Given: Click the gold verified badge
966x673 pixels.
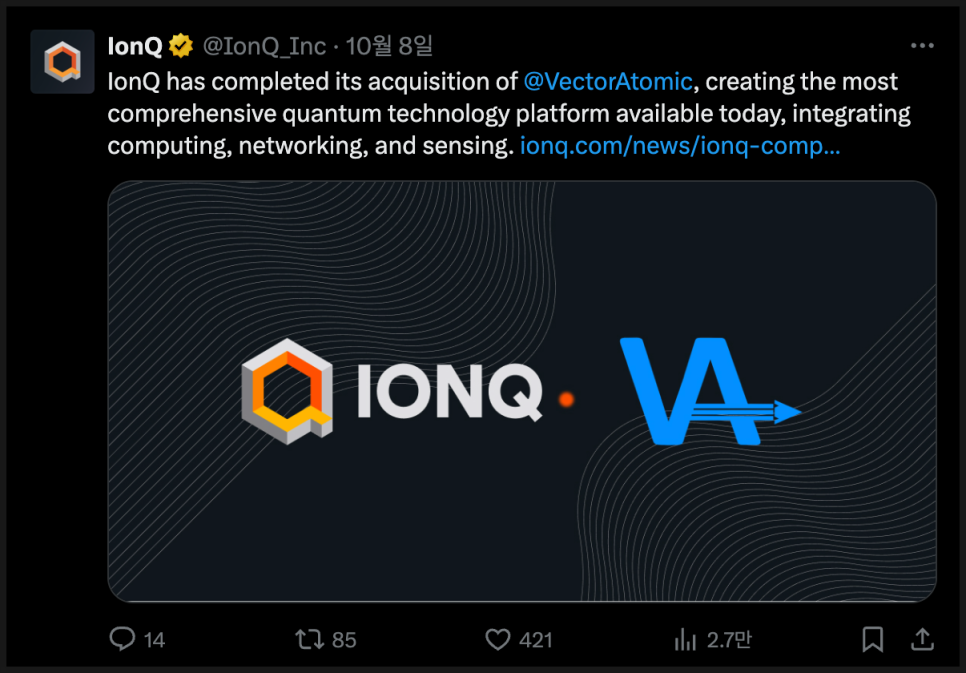Looking at the screenshot, I should coord(181,46).
